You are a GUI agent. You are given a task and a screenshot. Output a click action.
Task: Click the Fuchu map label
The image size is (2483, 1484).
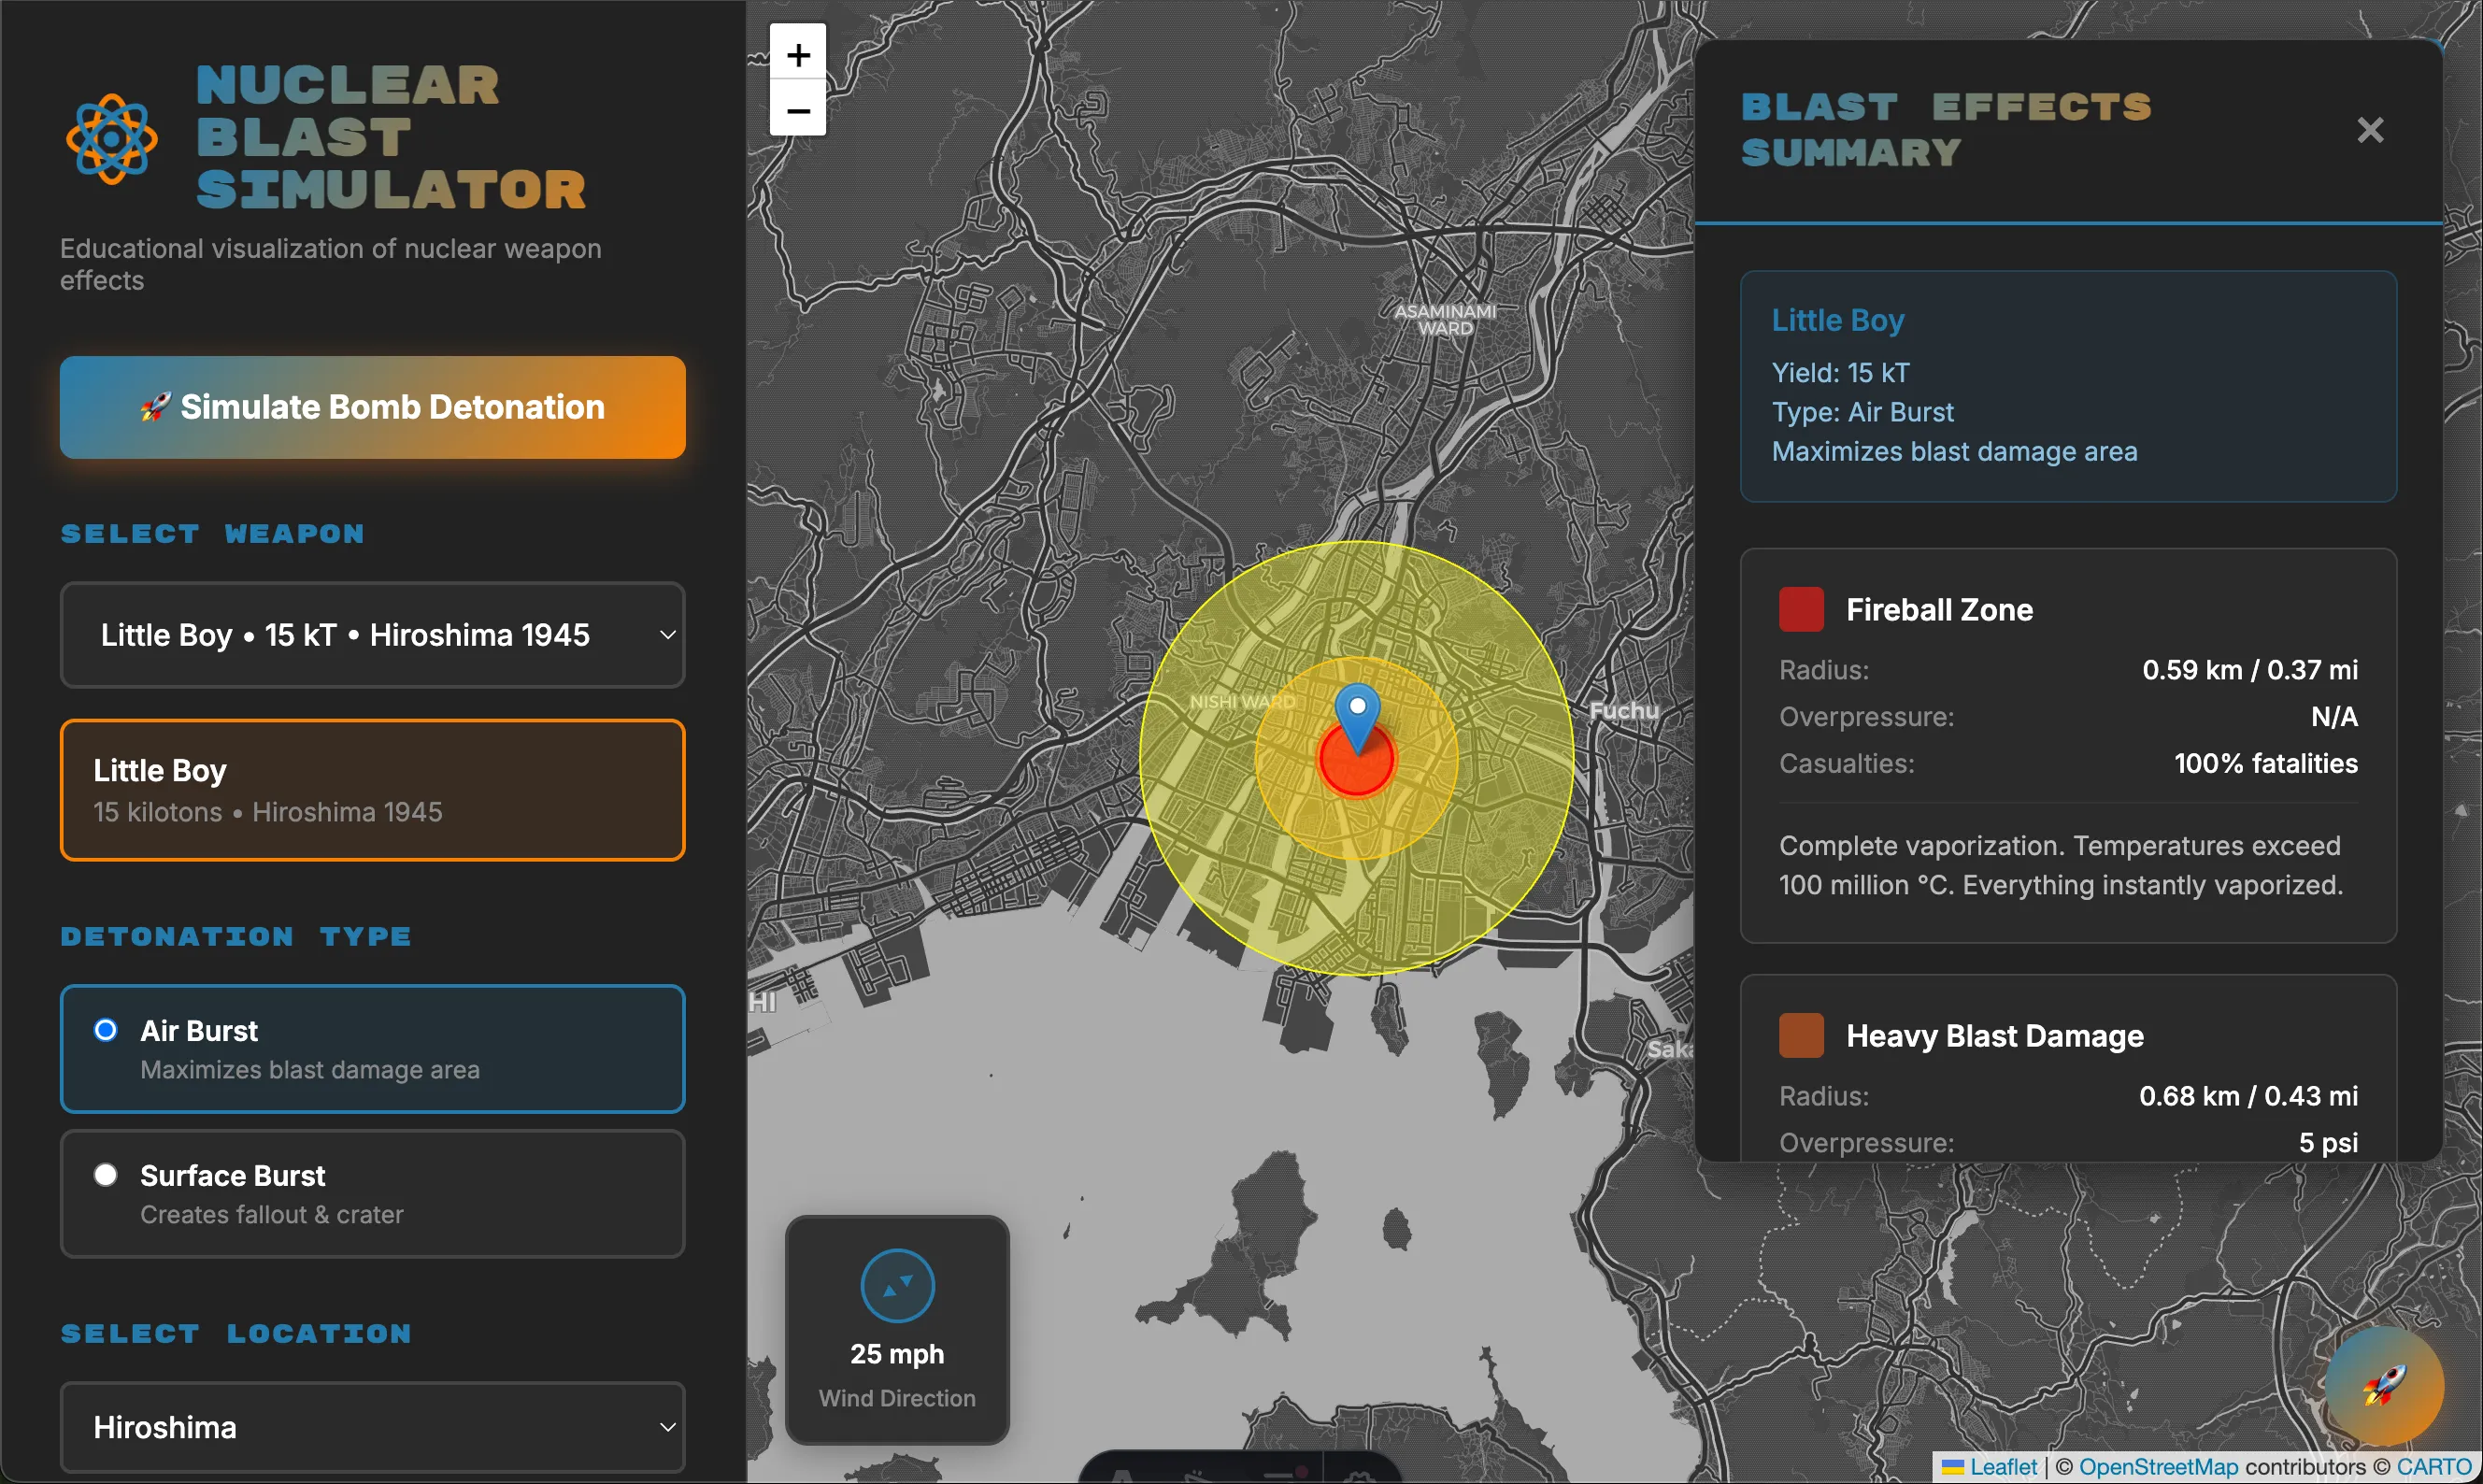[1623, 711]
